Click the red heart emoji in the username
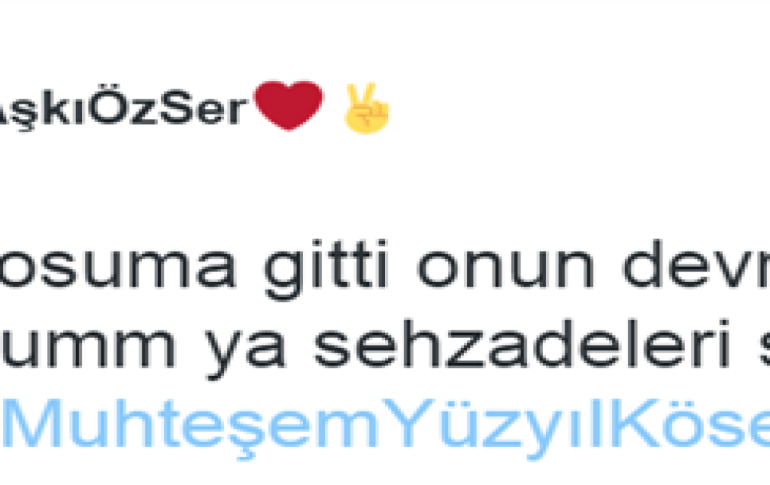 (288, 106)
